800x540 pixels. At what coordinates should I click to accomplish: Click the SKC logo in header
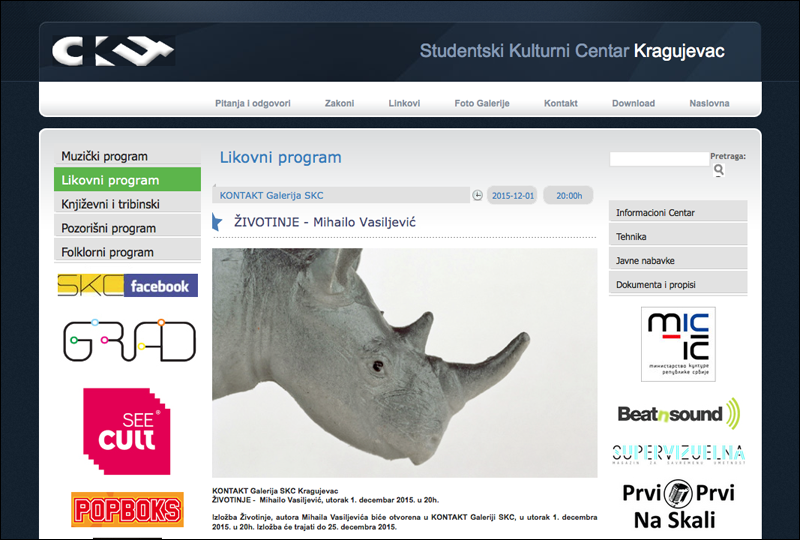click(113, 51)
